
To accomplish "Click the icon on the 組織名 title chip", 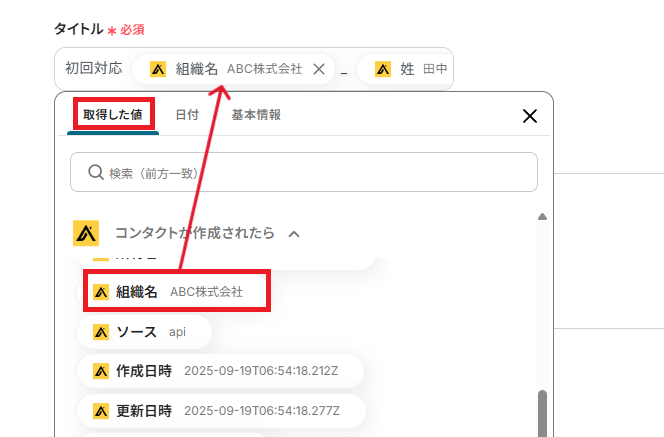I will click(x=158, y=69).
